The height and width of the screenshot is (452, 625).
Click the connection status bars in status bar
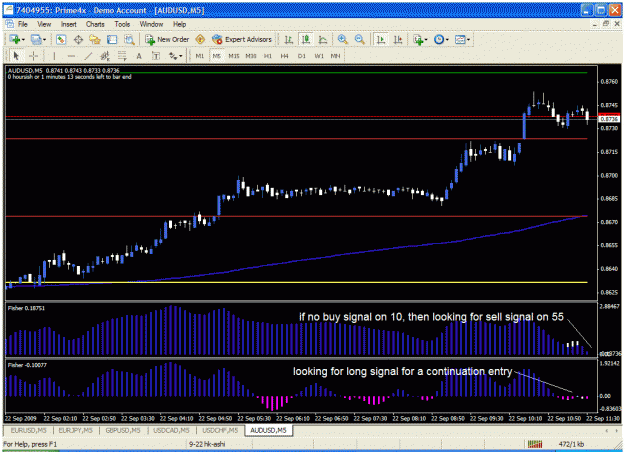[x=535, y=444]
